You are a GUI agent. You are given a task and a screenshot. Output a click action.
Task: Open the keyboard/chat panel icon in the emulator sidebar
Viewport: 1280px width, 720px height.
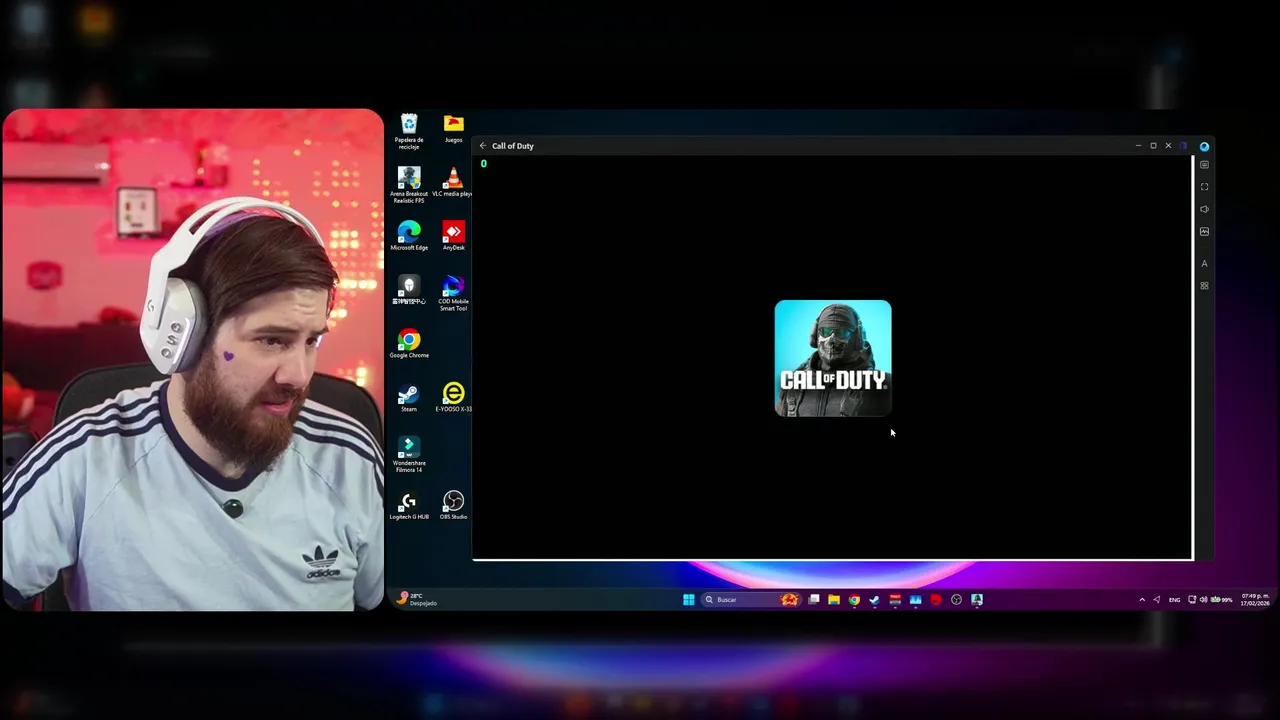point(1204,164)
